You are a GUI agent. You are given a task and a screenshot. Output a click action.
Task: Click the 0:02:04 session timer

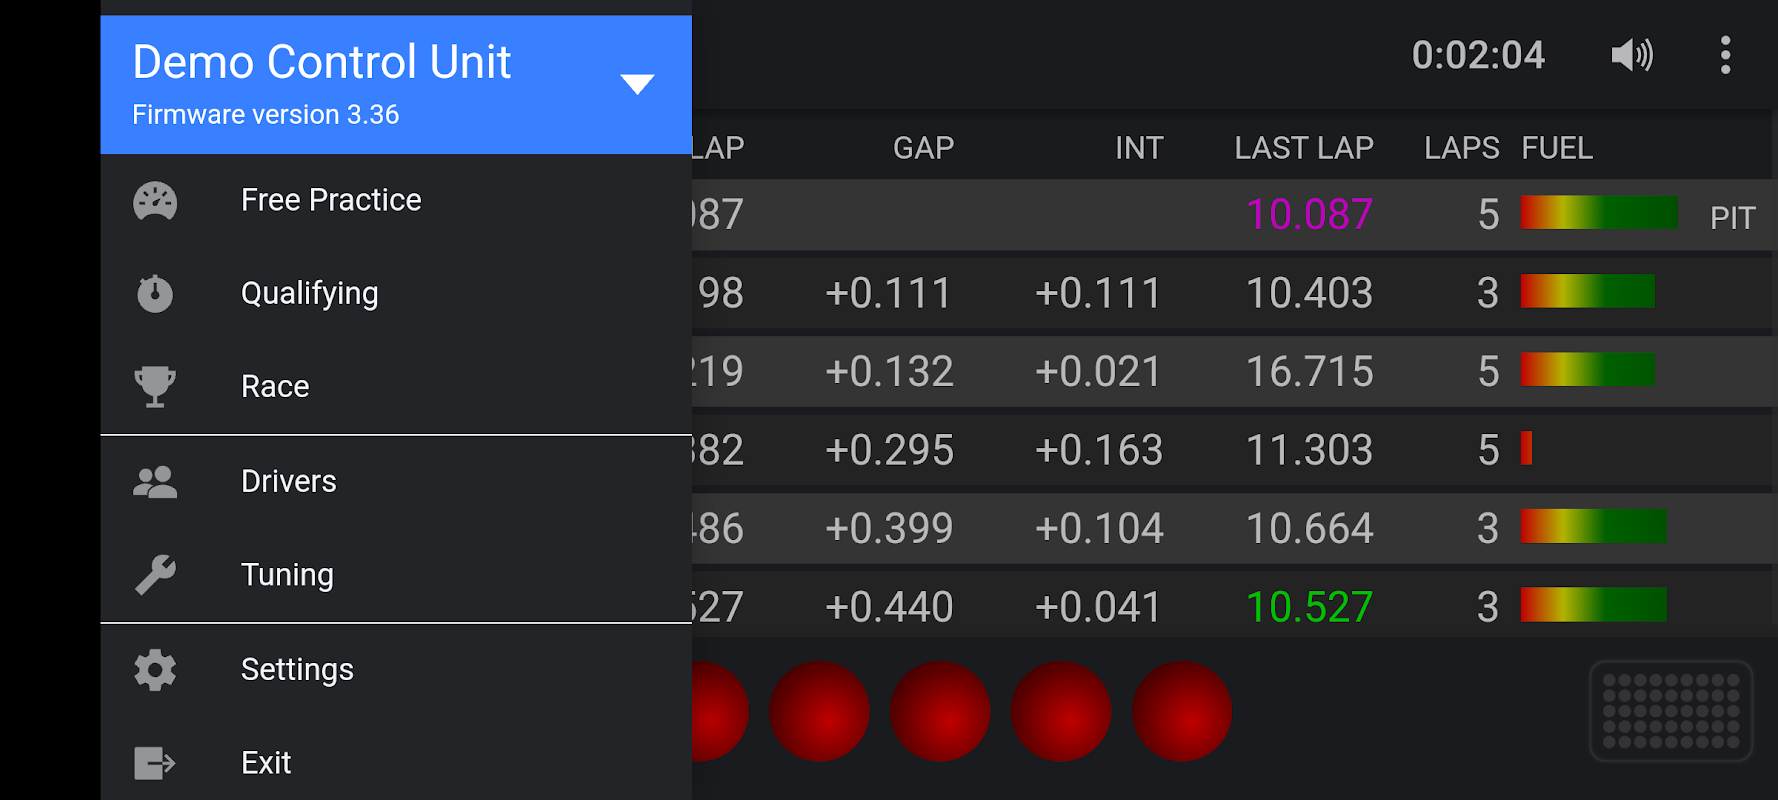tap(1478, 55)
